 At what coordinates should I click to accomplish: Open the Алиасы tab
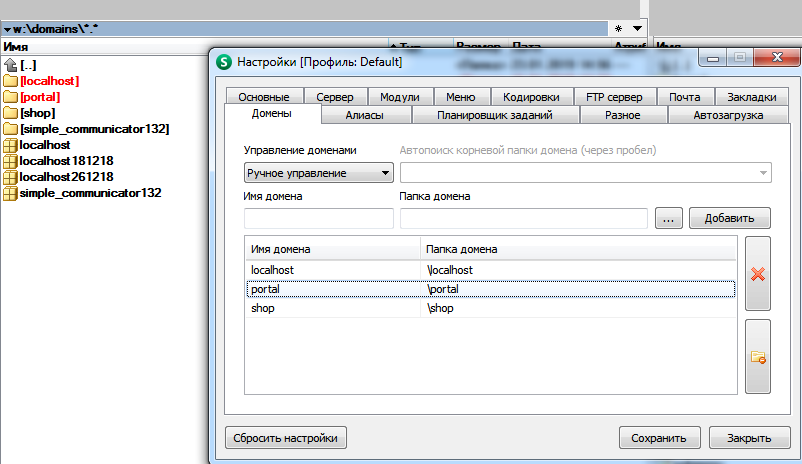(x=365, y=115)
